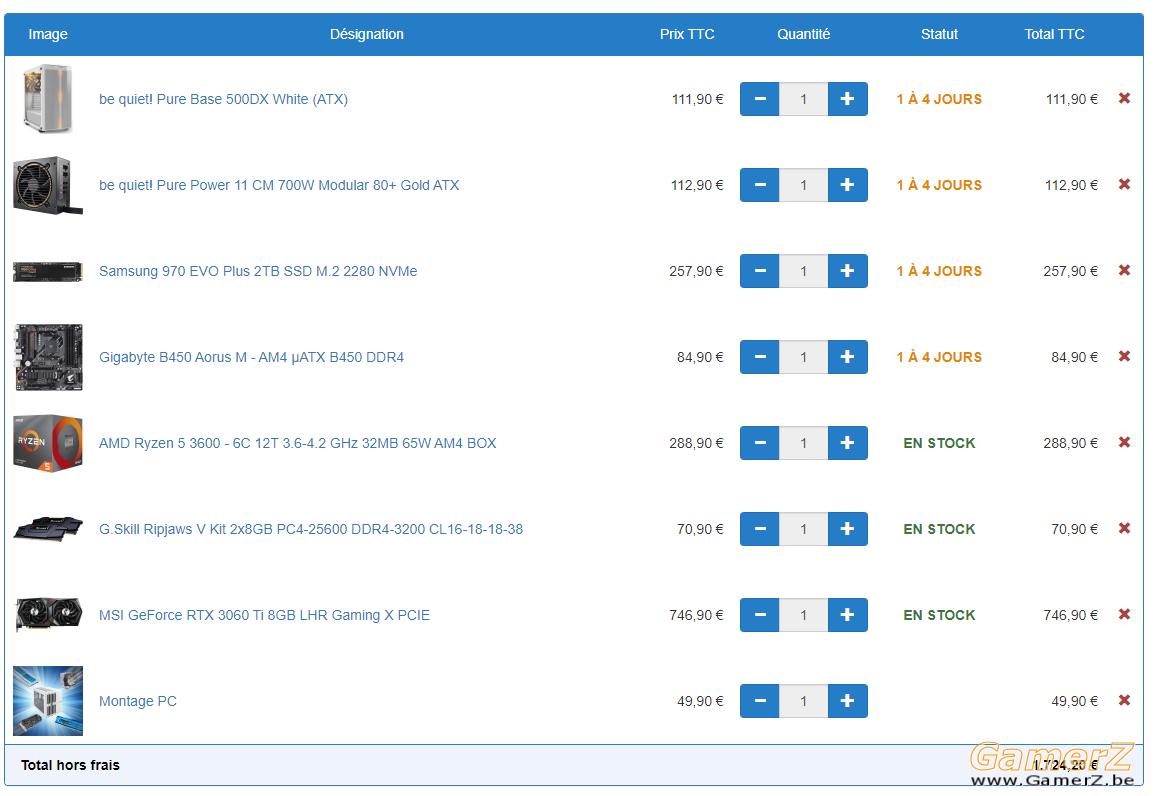Screen dimensions: 1155x796
Task: Add one more AMD Ryzen 5 3600
Action: point(848,443)
